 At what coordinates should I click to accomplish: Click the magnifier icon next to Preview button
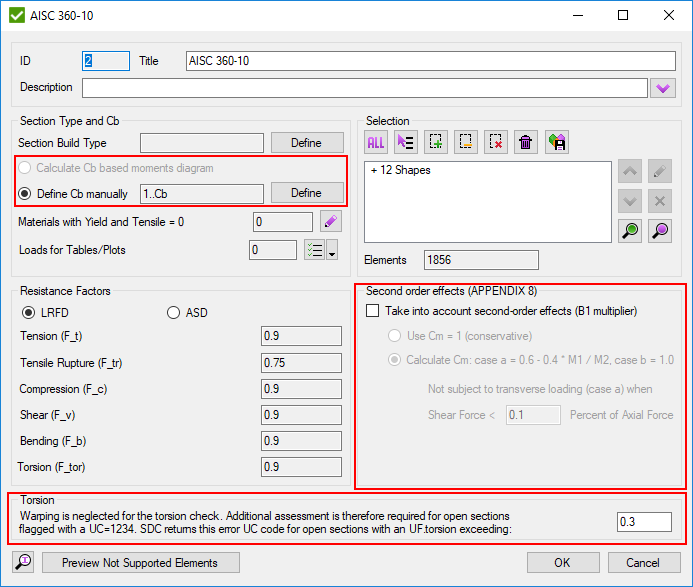23,562
